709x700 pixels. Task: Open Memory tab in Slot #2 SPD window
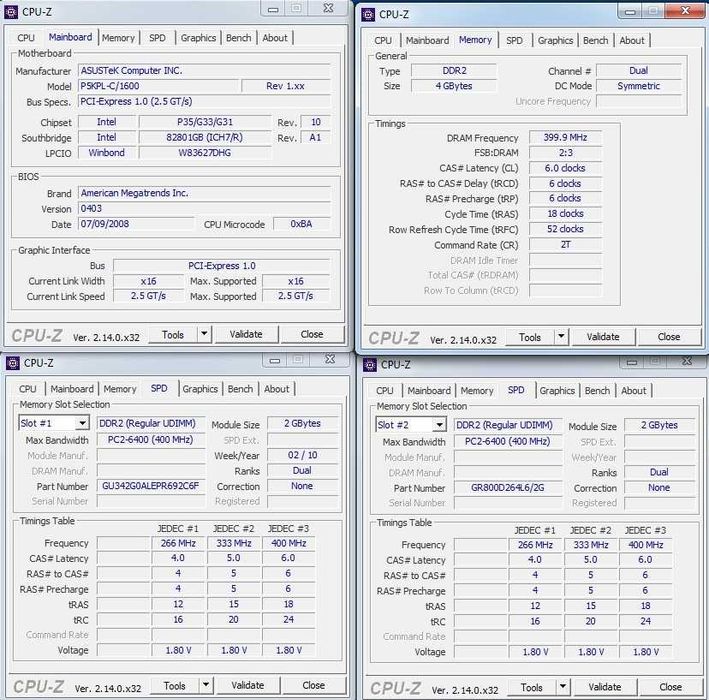click(x=477, y=391)
